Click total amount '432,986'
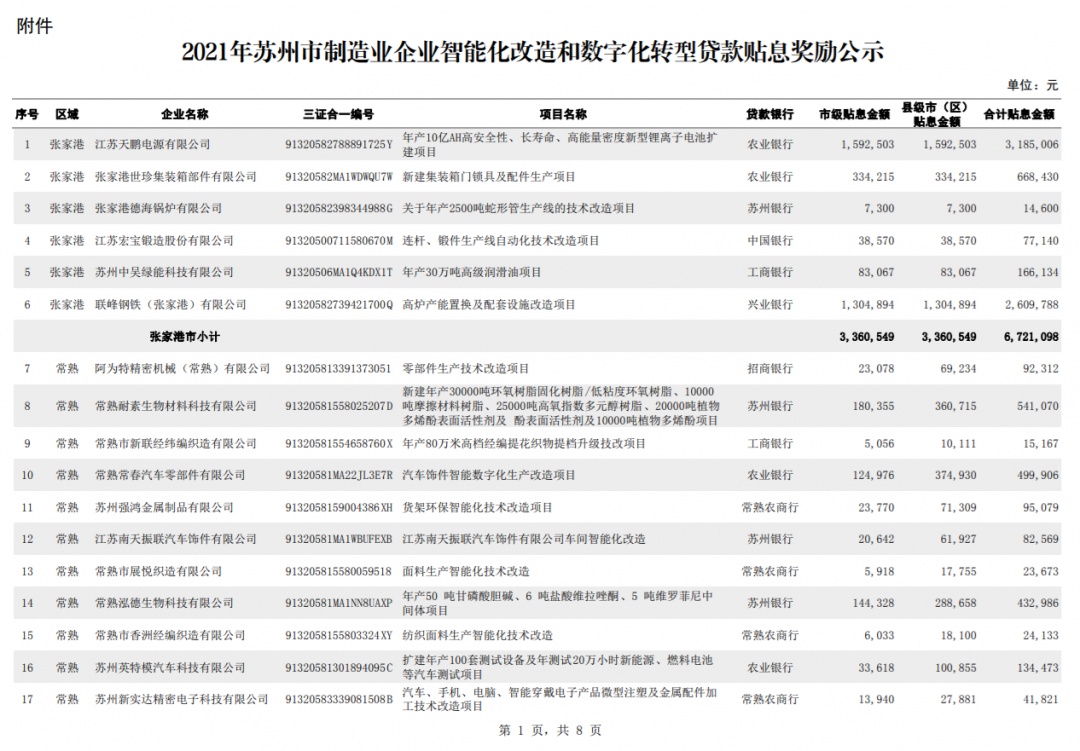1080x751 pixels. pos(1037,604)
